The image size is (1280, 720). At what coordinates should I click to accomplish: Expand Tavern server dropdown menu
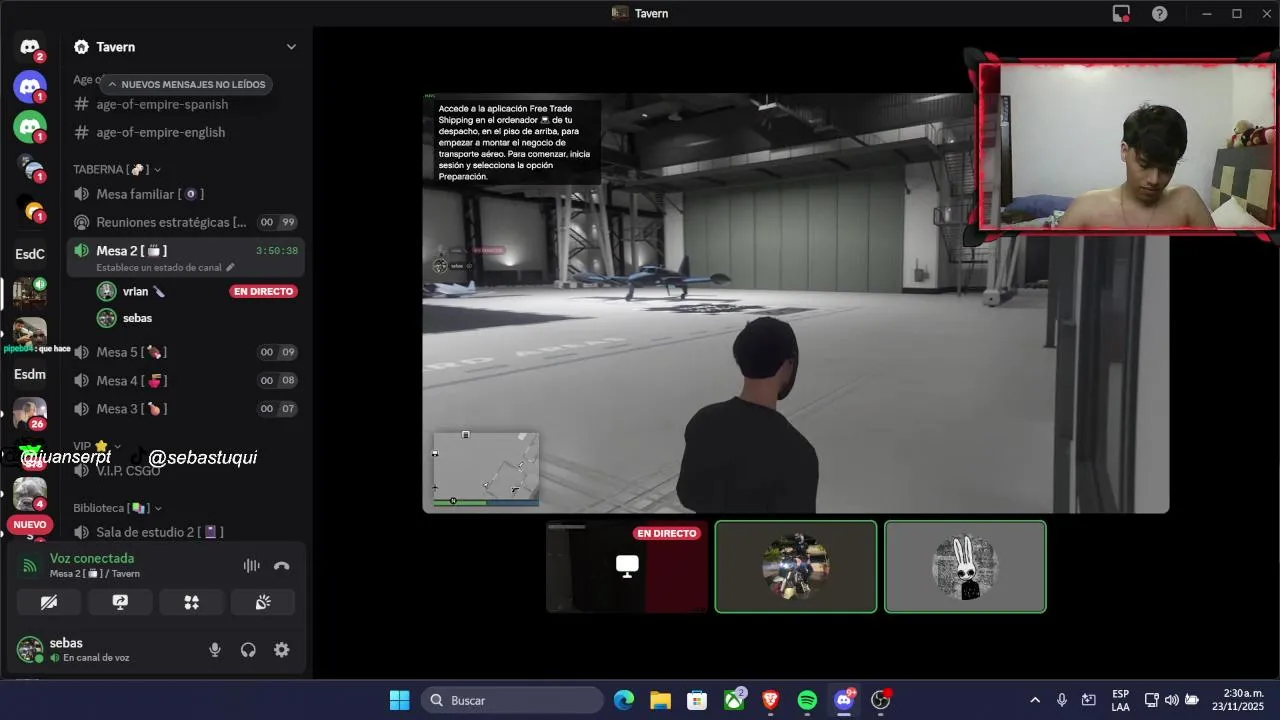[x=291, y=47]
